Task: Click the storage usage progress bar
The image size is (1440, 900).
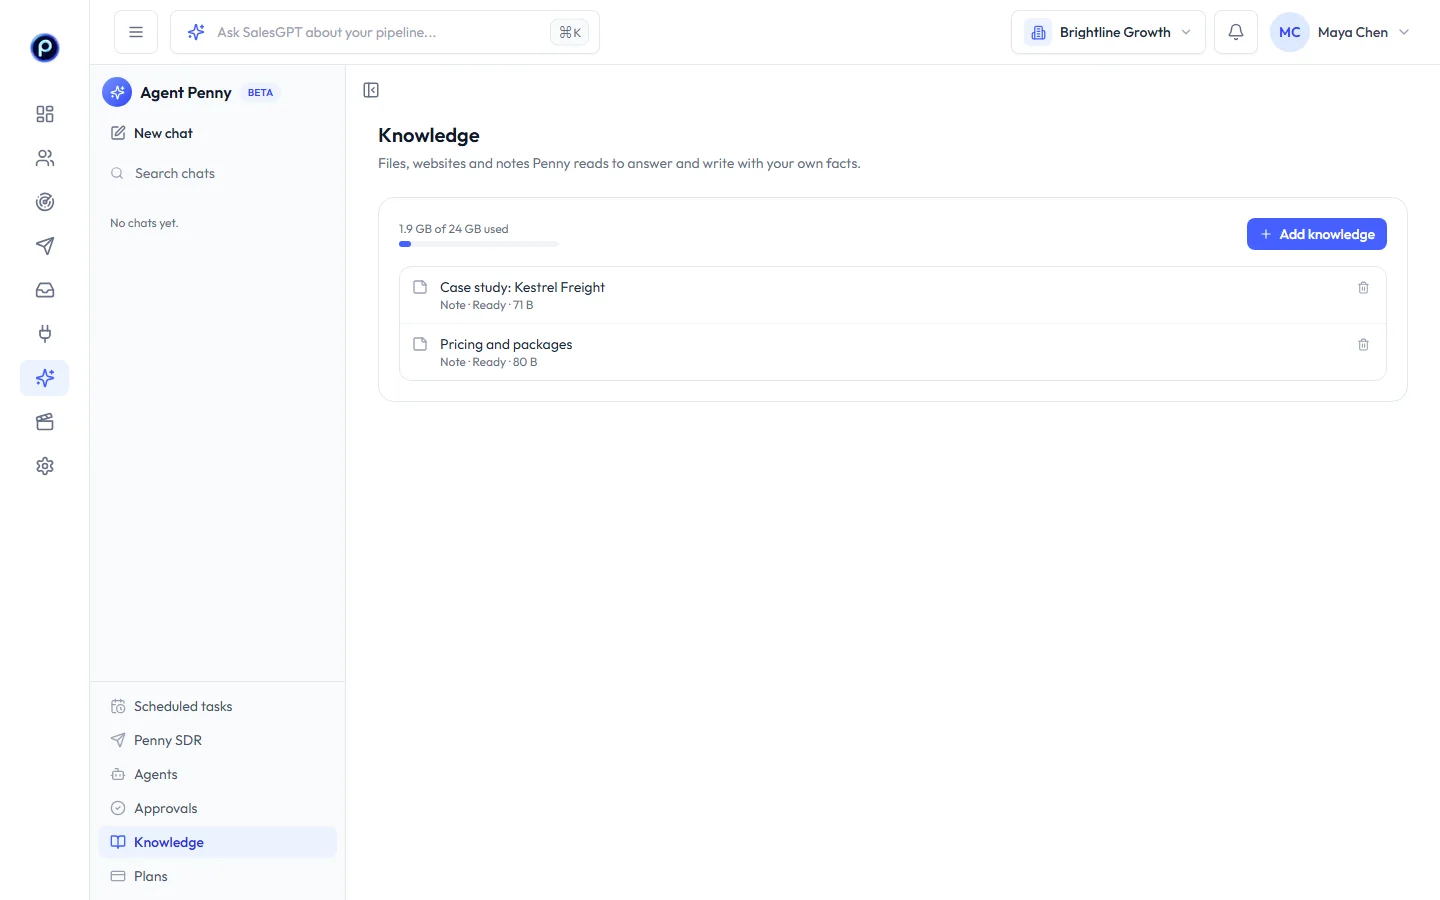Action: [479, 244]
